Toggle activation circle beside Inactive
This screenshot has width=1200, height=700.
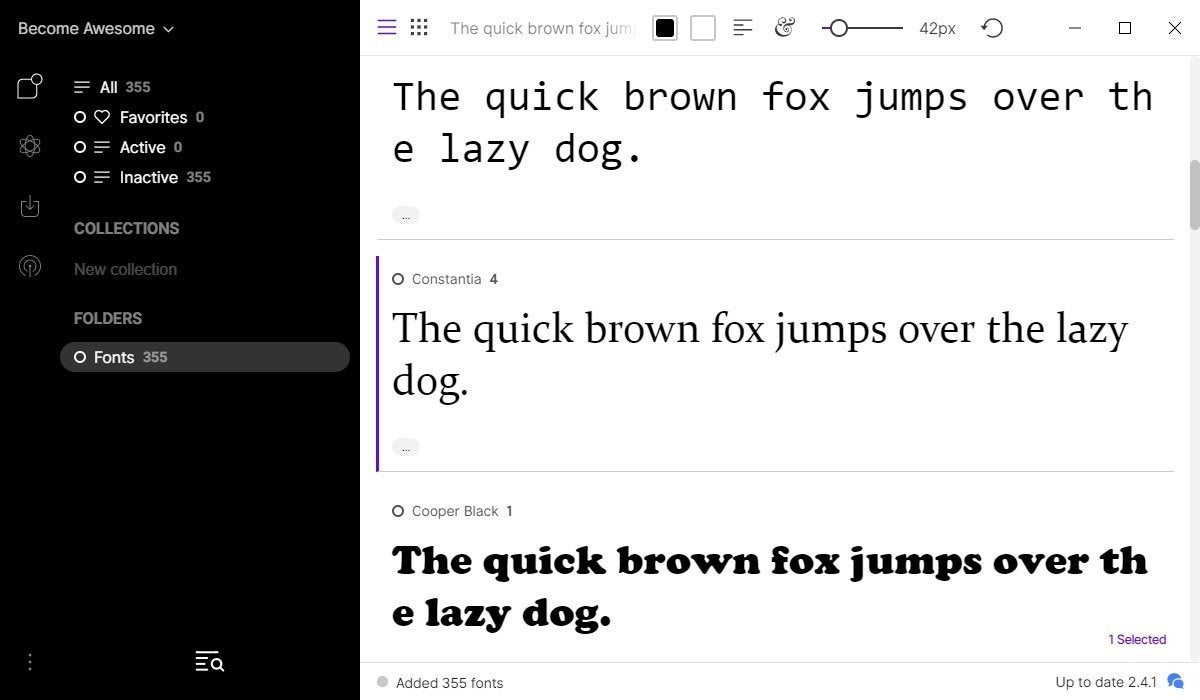click(80, 177)
